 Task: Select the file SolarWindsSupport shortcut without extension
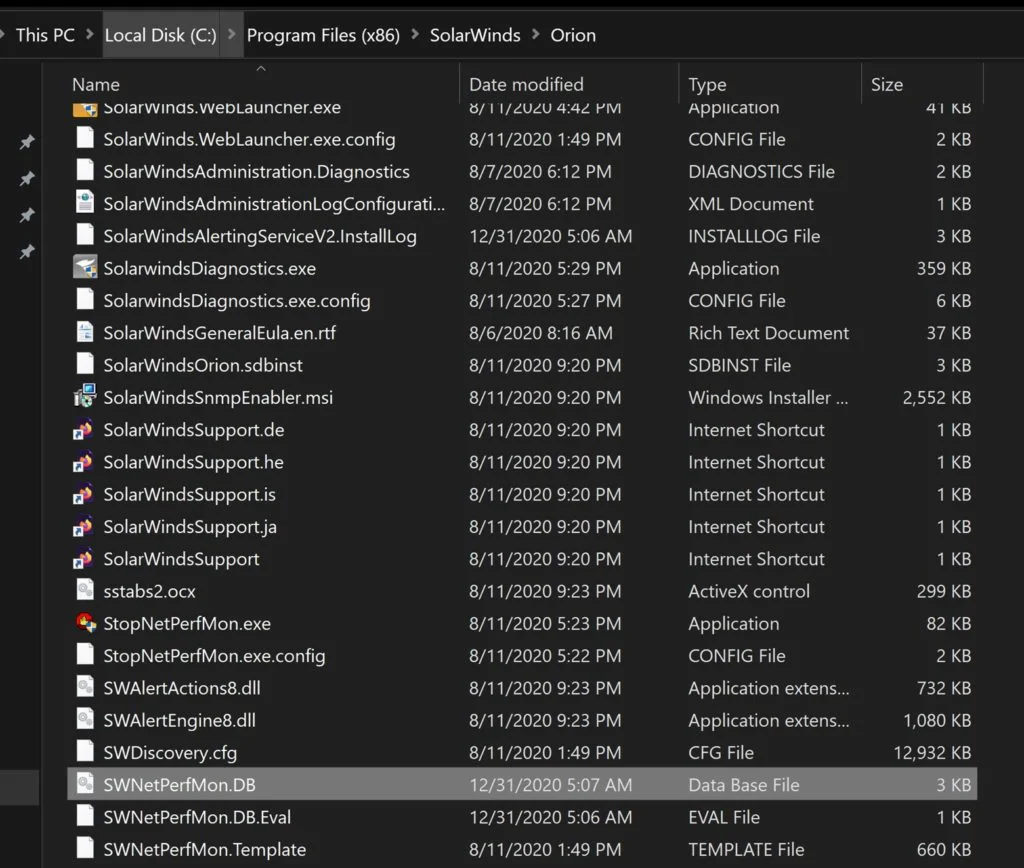tap(182, 560)
